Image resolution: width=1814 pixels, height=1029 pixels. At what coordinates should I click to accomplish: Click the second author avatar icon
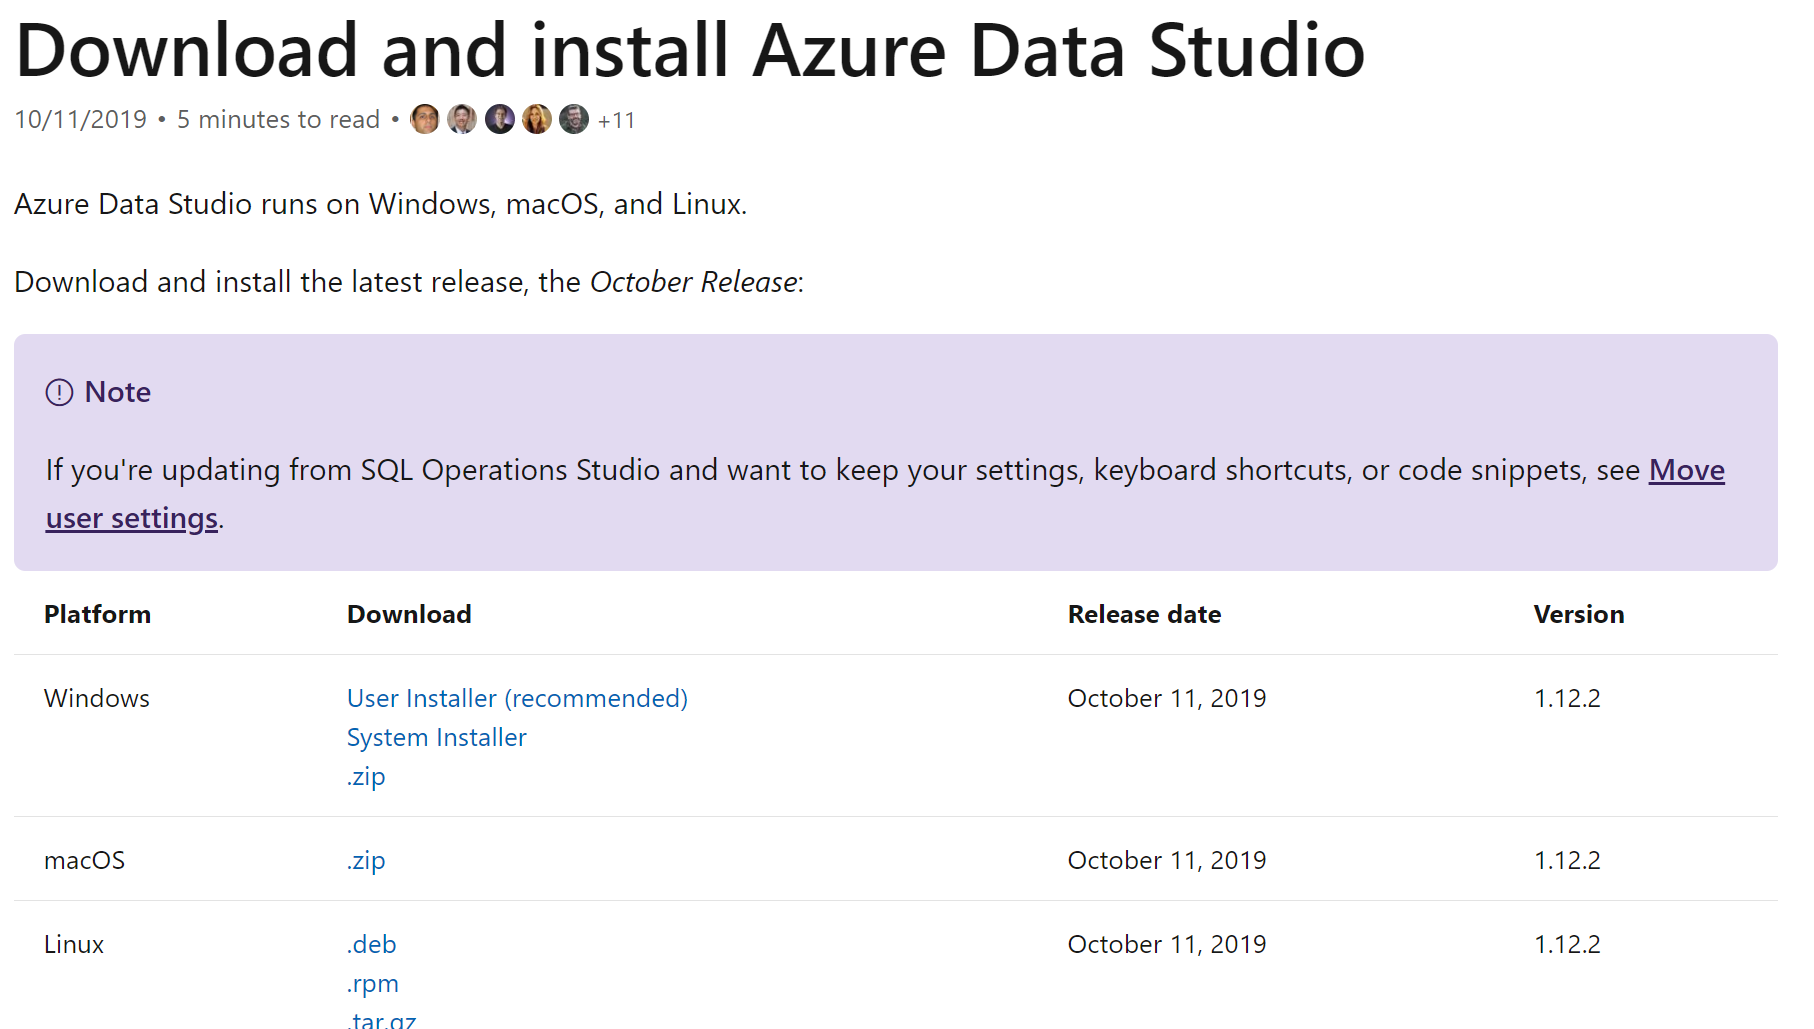click(461, 119)
